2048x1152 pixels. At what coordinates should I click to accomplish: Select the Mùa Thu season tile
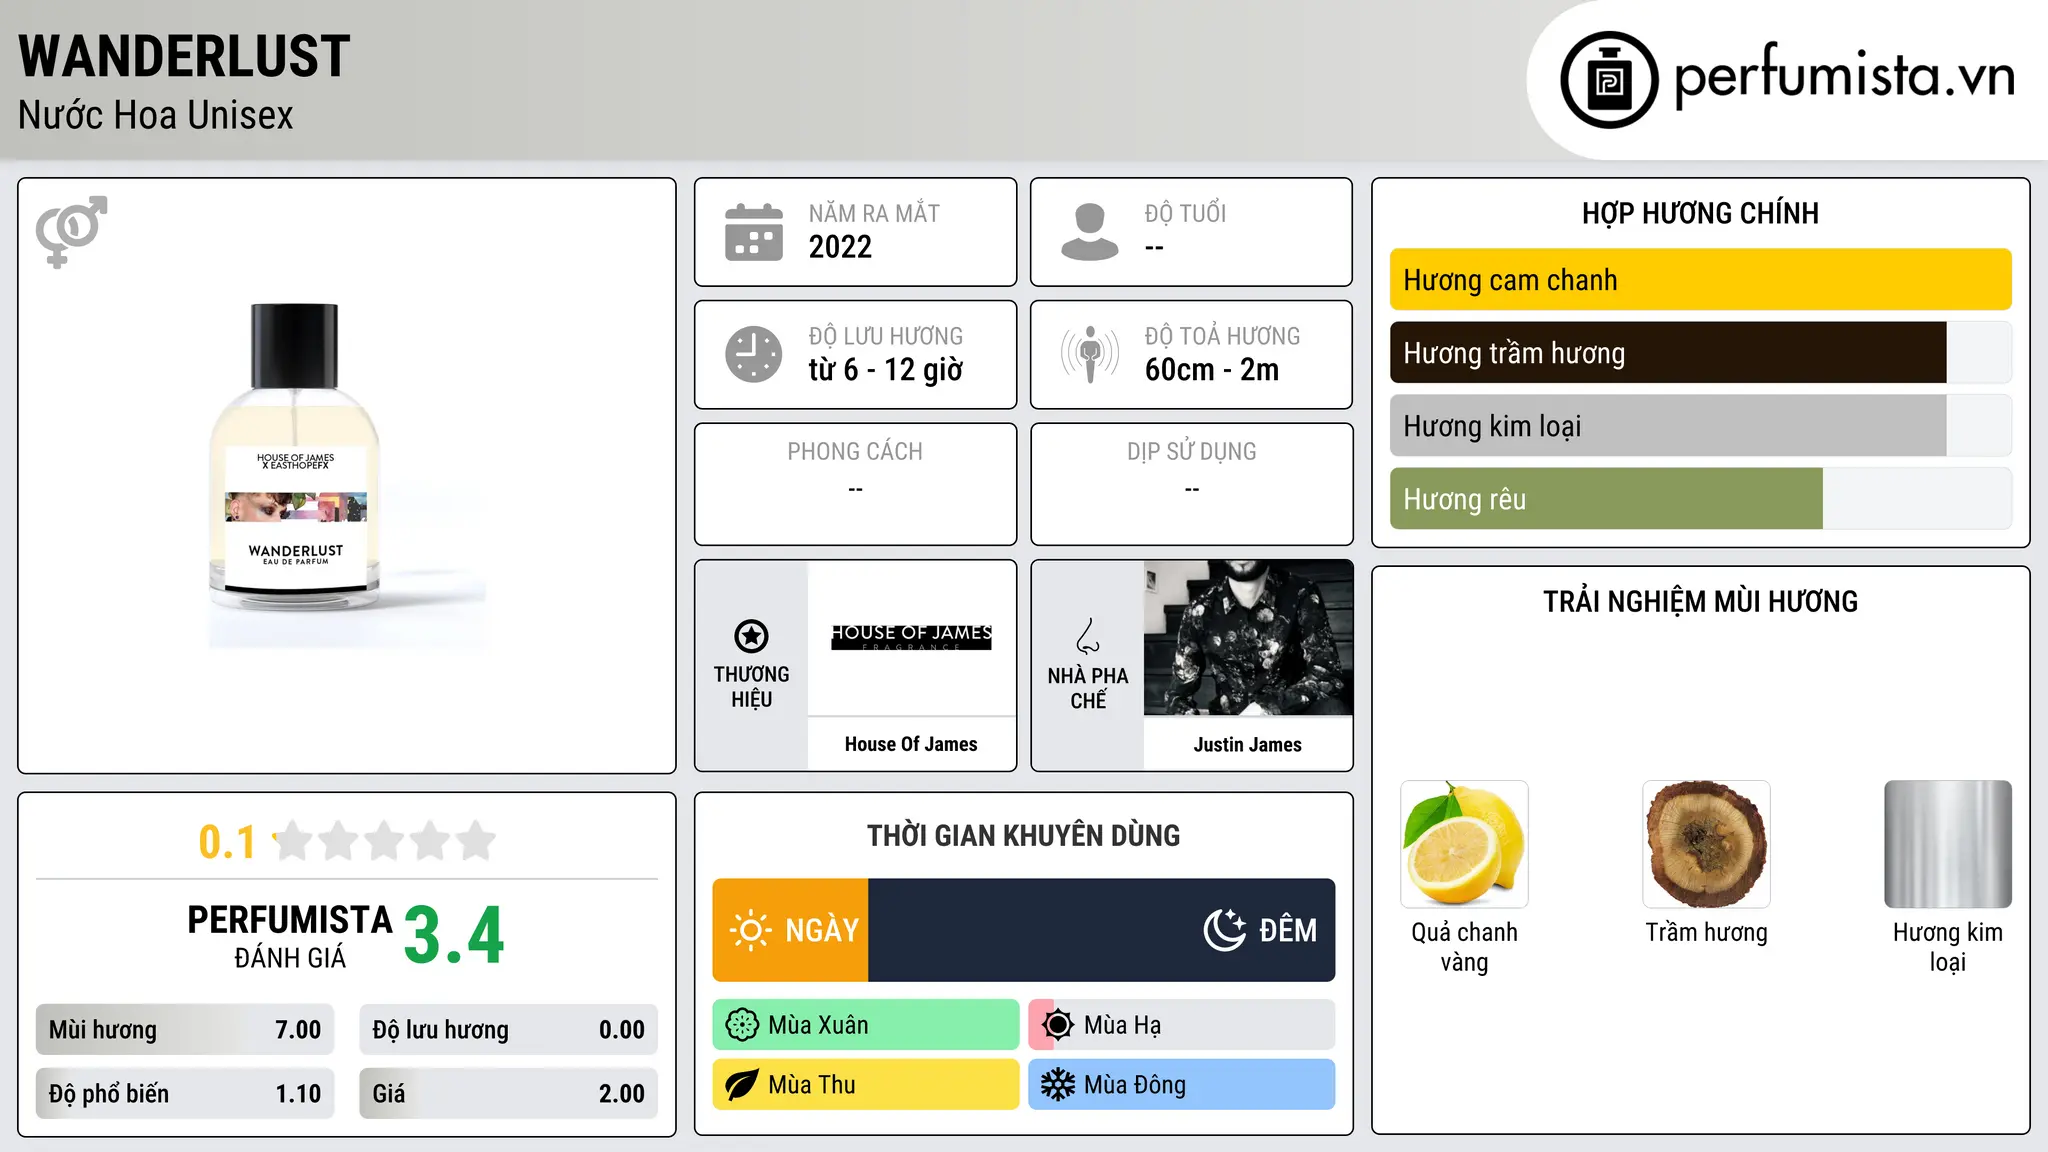coord(866,1085)
